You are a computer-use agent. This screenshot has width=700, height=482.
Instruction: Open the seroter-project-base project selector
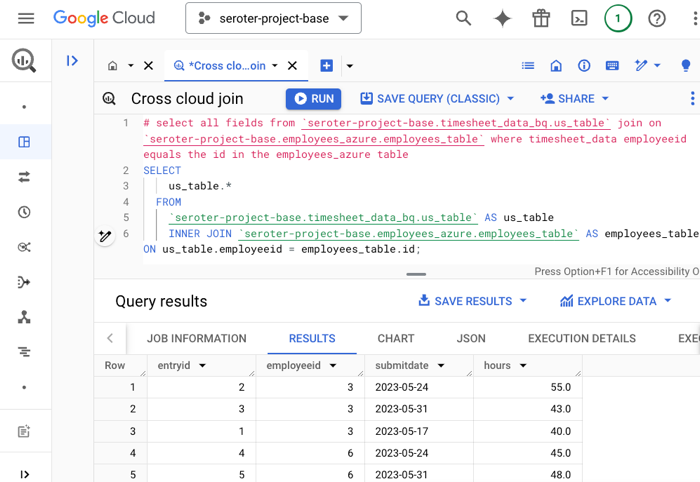pos(273,18)
